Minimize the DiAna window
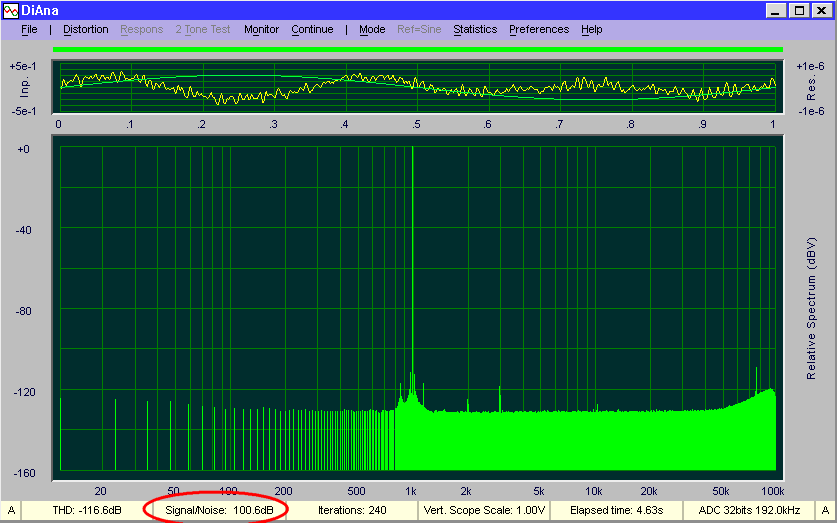837x523 pixels. [777, 10]
